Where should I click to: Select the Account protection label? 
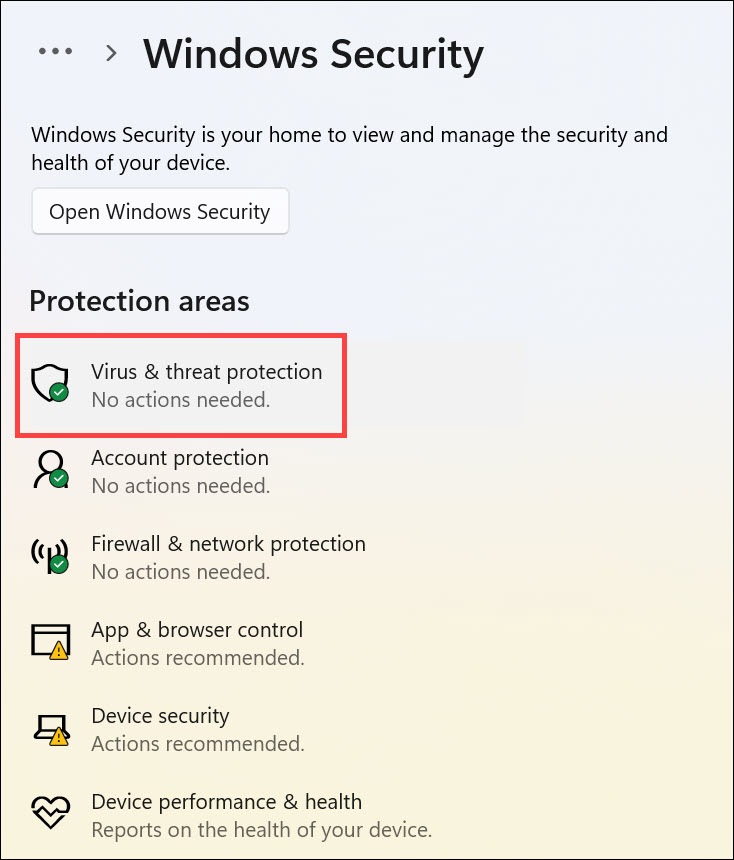tap(180, 458)
